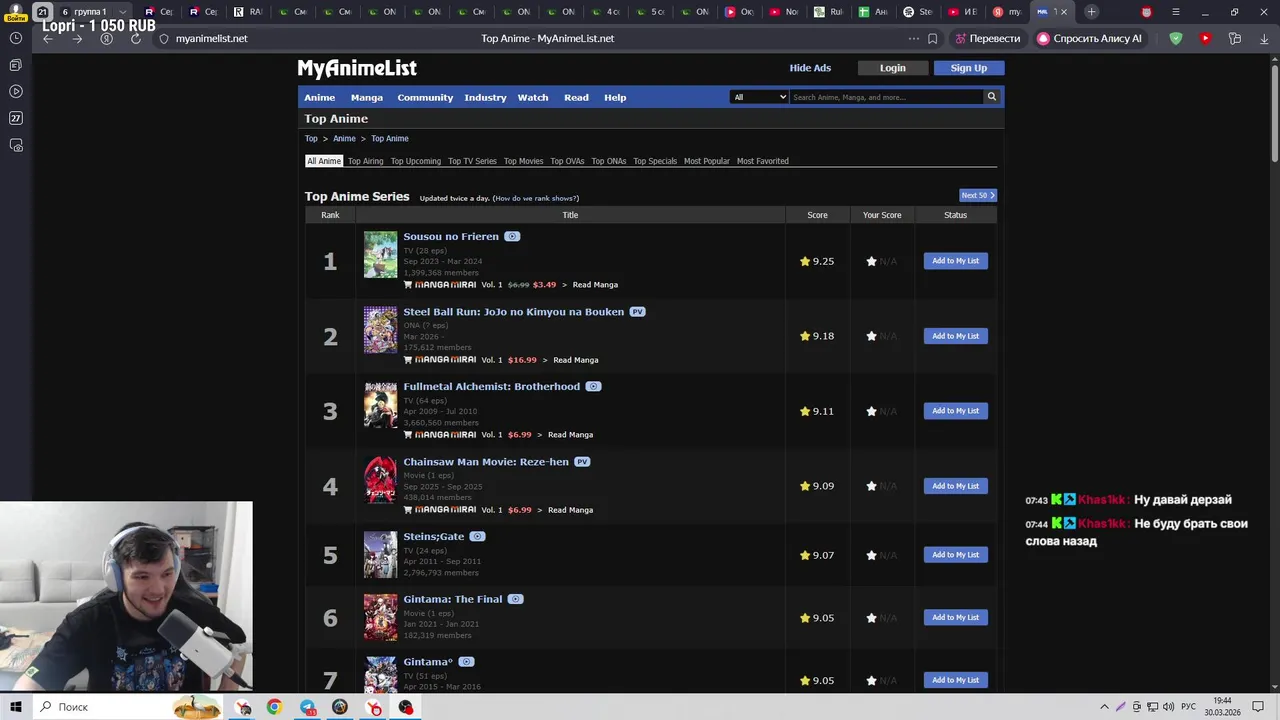The width and height of the screenshot is (1280, 720).
Task: Add Sousou no Frieren to My List
Action: pos(956,261)
